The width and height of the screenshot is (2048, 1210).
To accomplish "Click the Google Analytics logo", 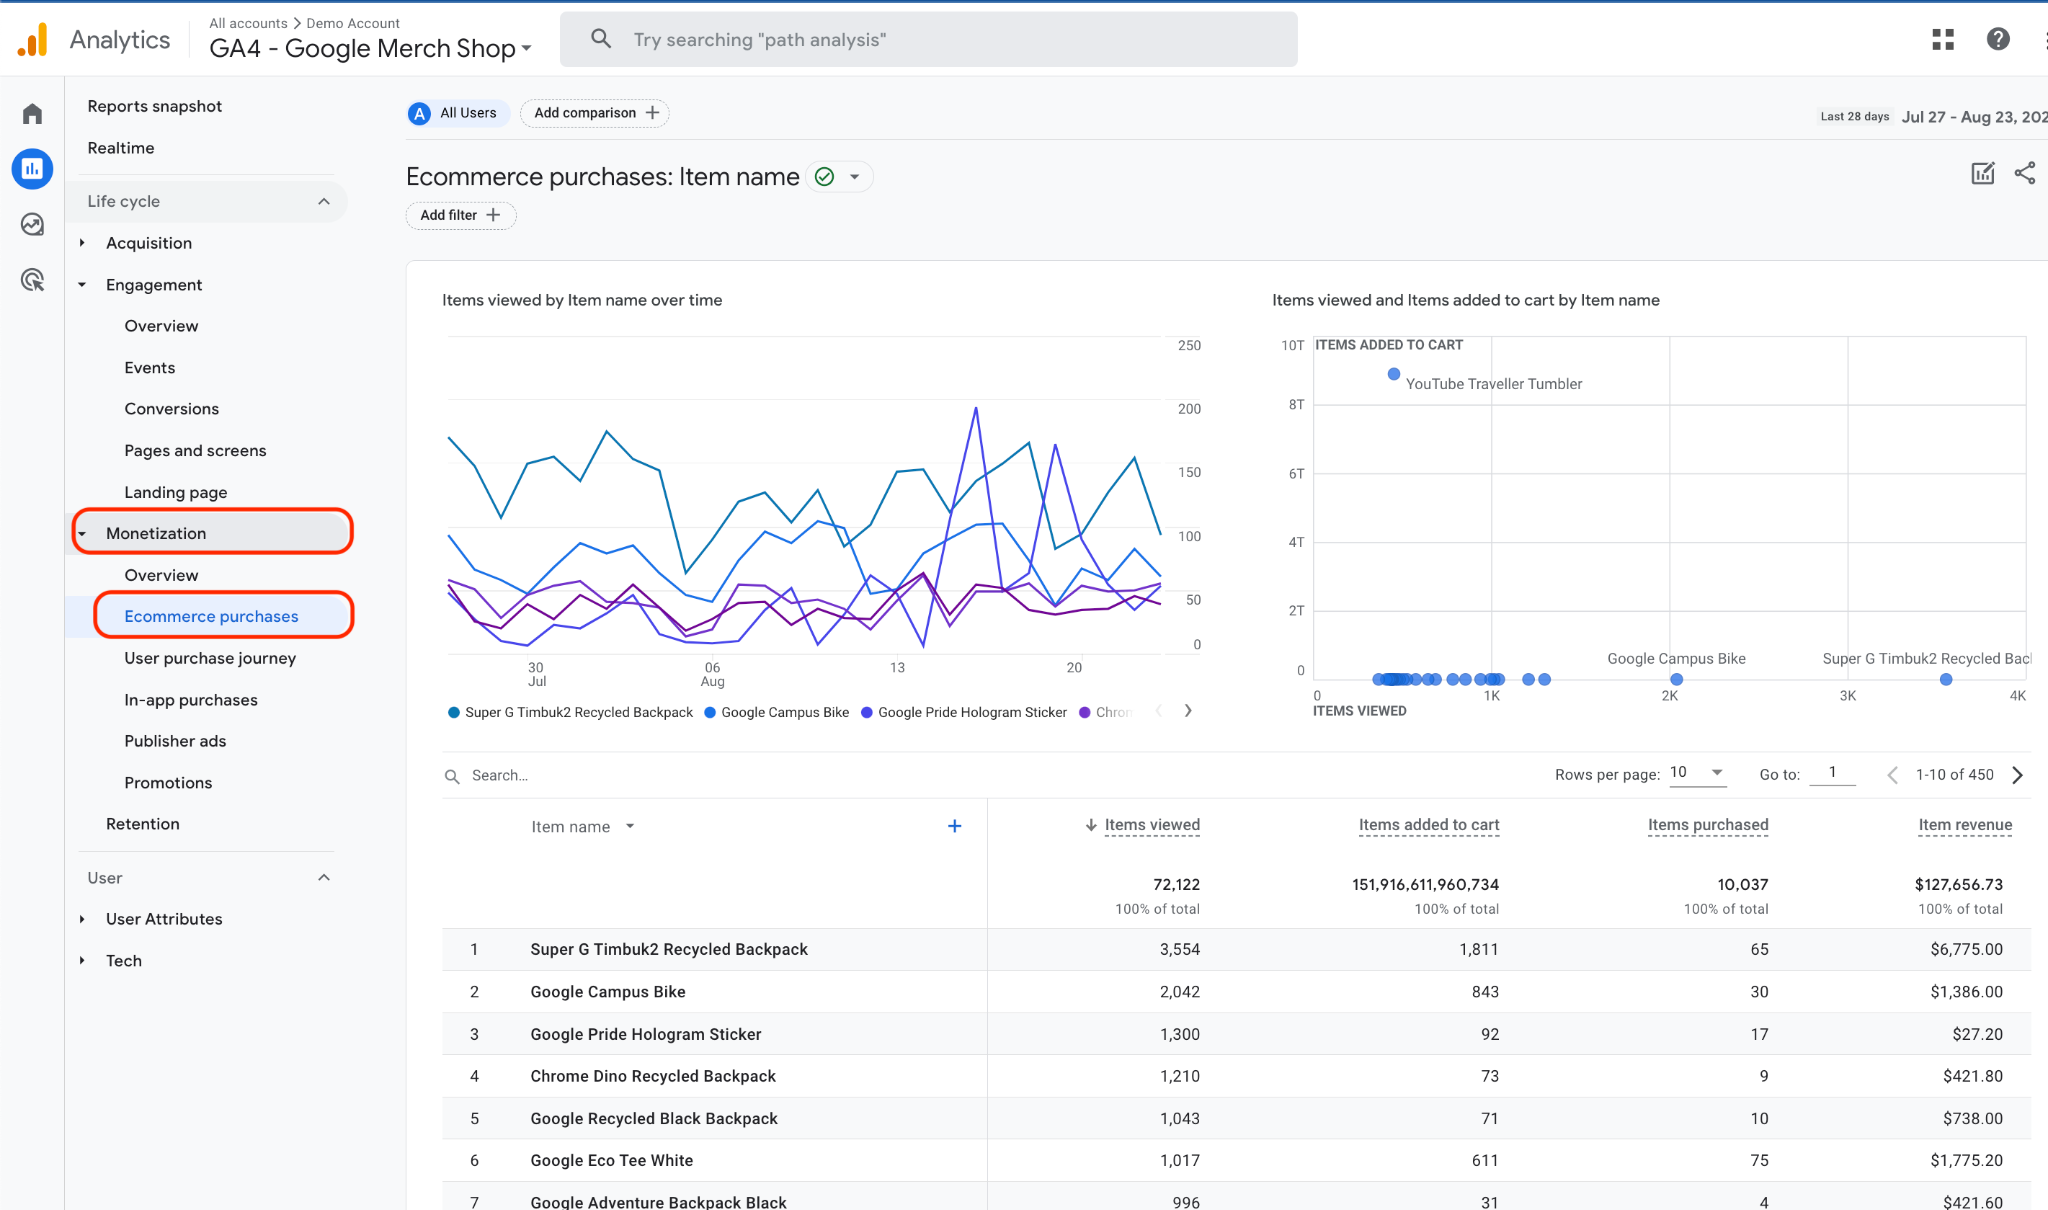I will [33, 40].
